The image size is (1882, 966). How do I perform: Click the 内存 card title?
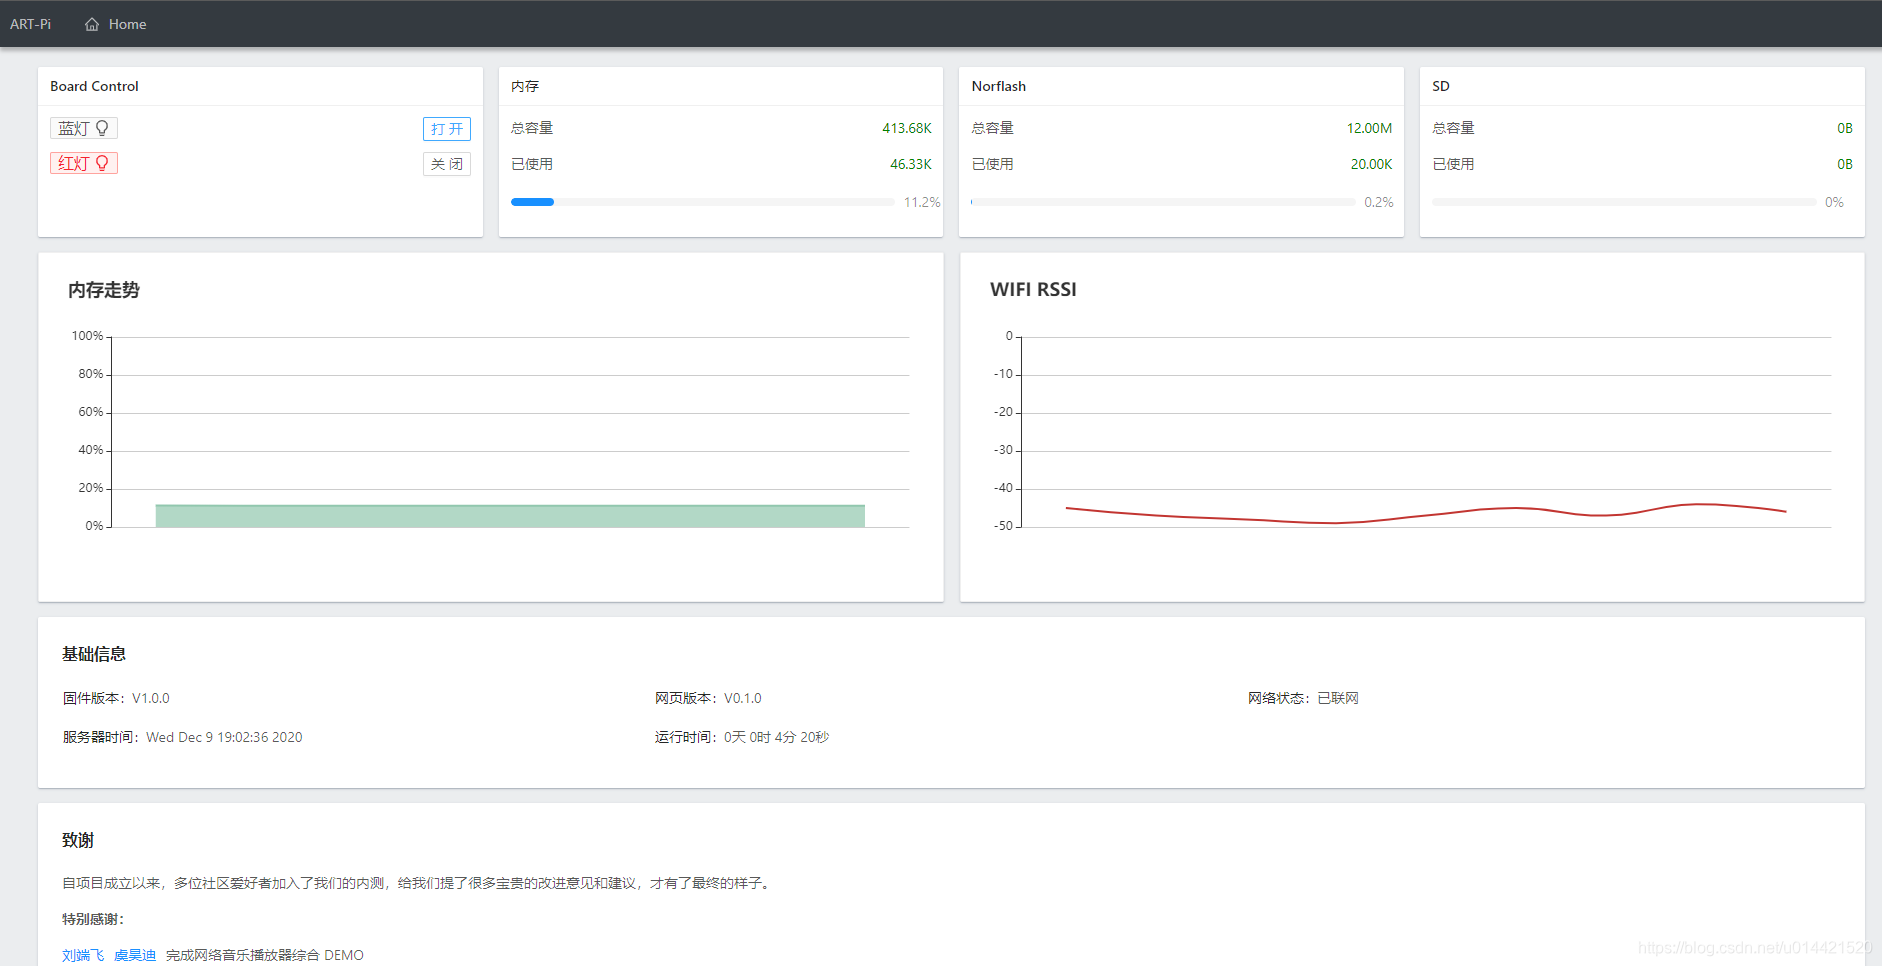525,86
